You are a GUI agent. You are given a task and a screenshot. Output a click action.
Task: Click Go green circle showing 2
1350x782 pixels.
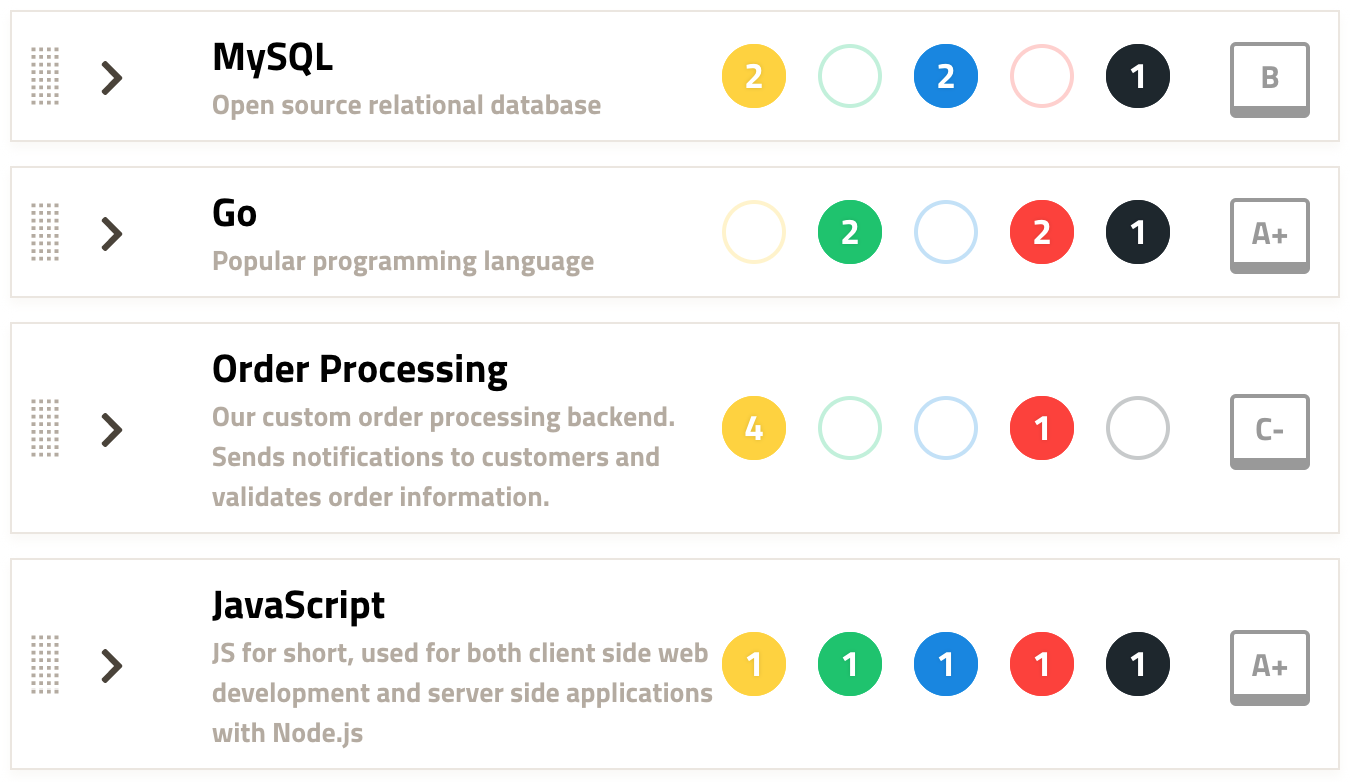pos(850,232)
